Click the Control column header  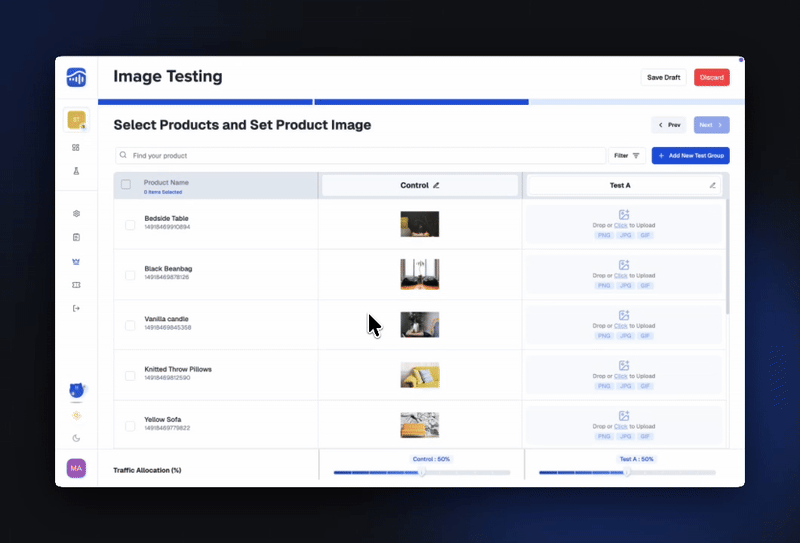click(420, 185)
